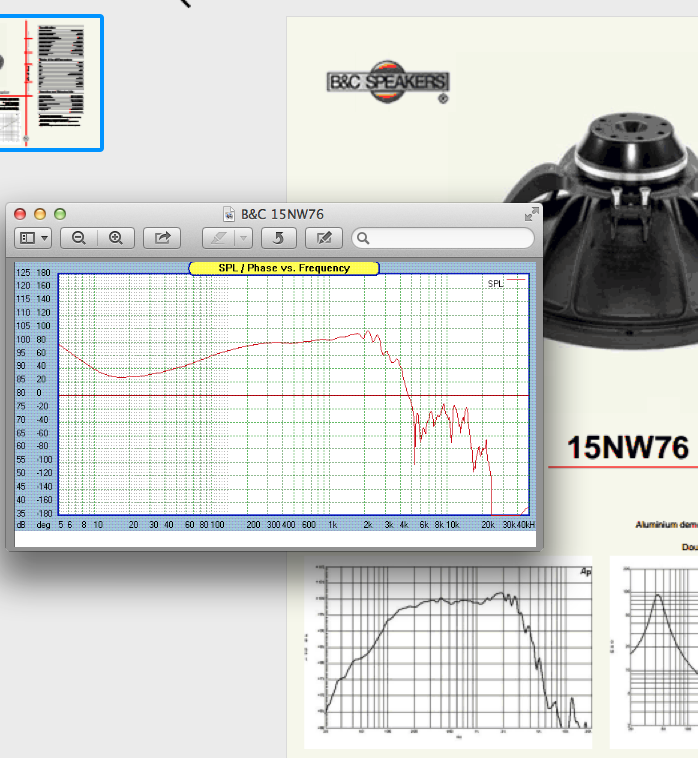Select the highlight pen tool

(x=218, y=238)
